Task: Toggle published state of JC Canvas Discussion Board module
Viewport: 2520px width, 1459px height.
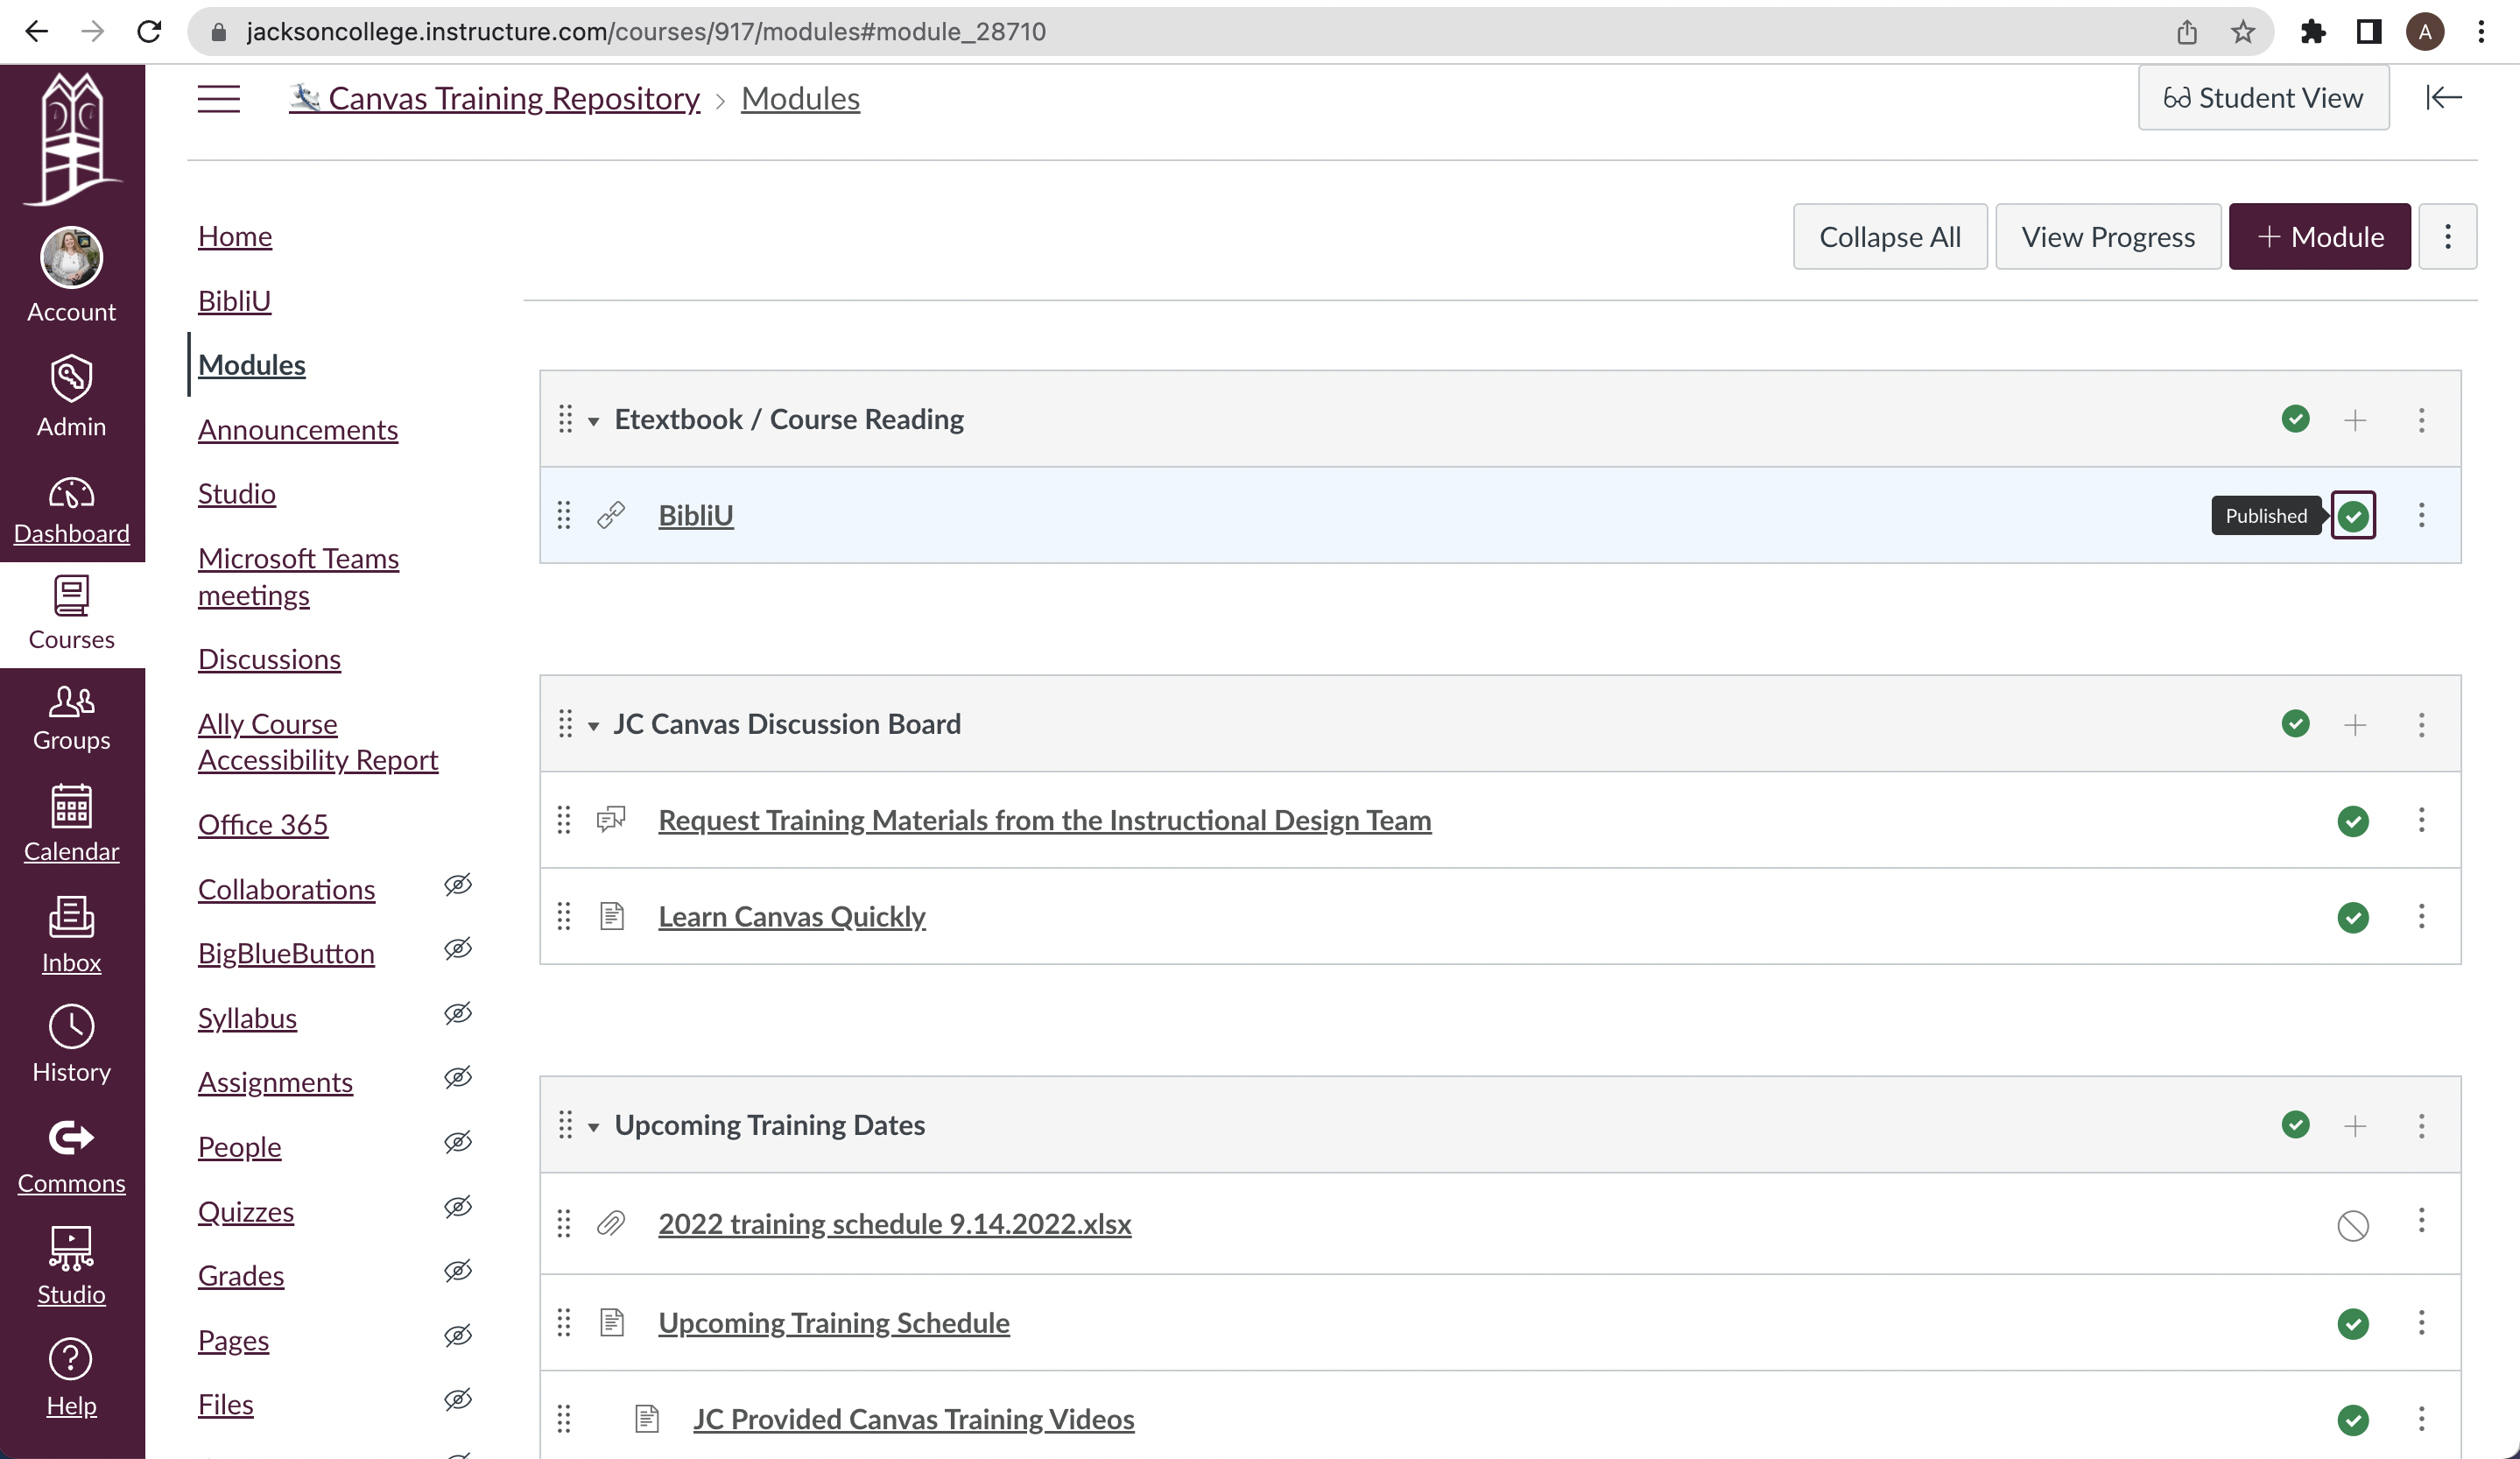Action: (x=2295, y=723)
